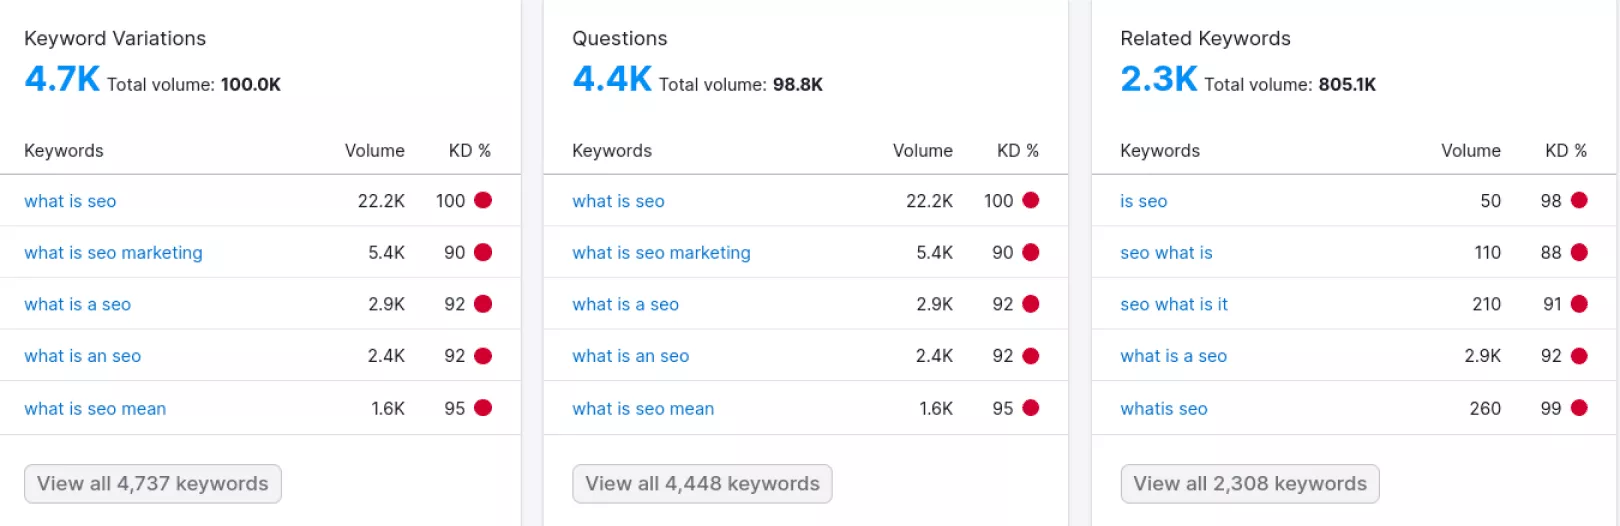Open 'what is seo marketing' in Keyword Variations
The height and width of the screenshot is (526, 1620).
coord(113,253)
